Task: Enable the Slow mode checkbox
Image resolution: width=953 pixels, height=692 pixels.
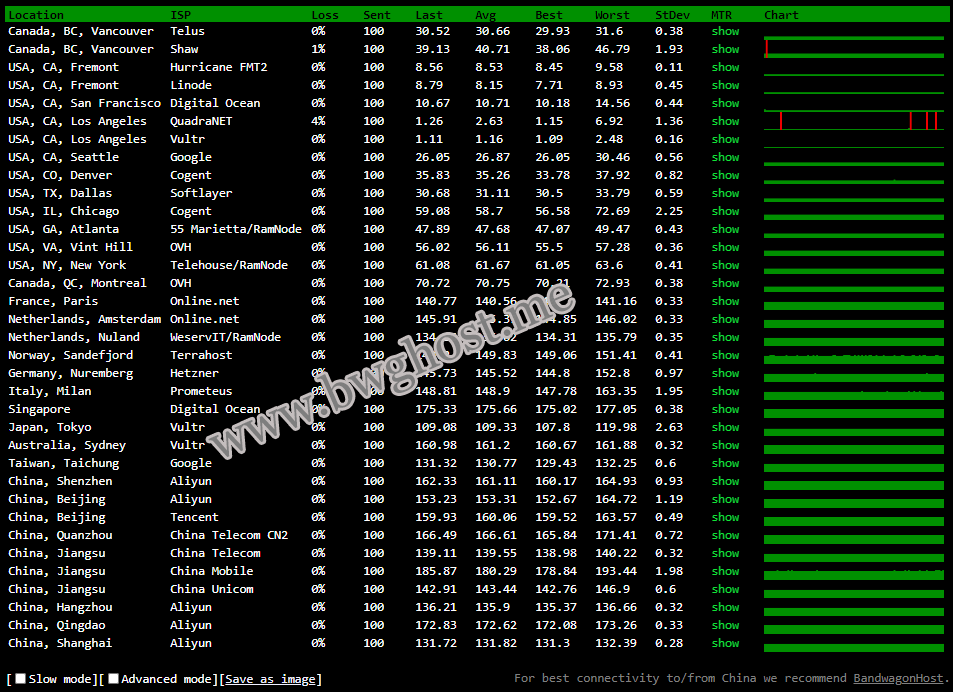Action: tap(21, 679)
